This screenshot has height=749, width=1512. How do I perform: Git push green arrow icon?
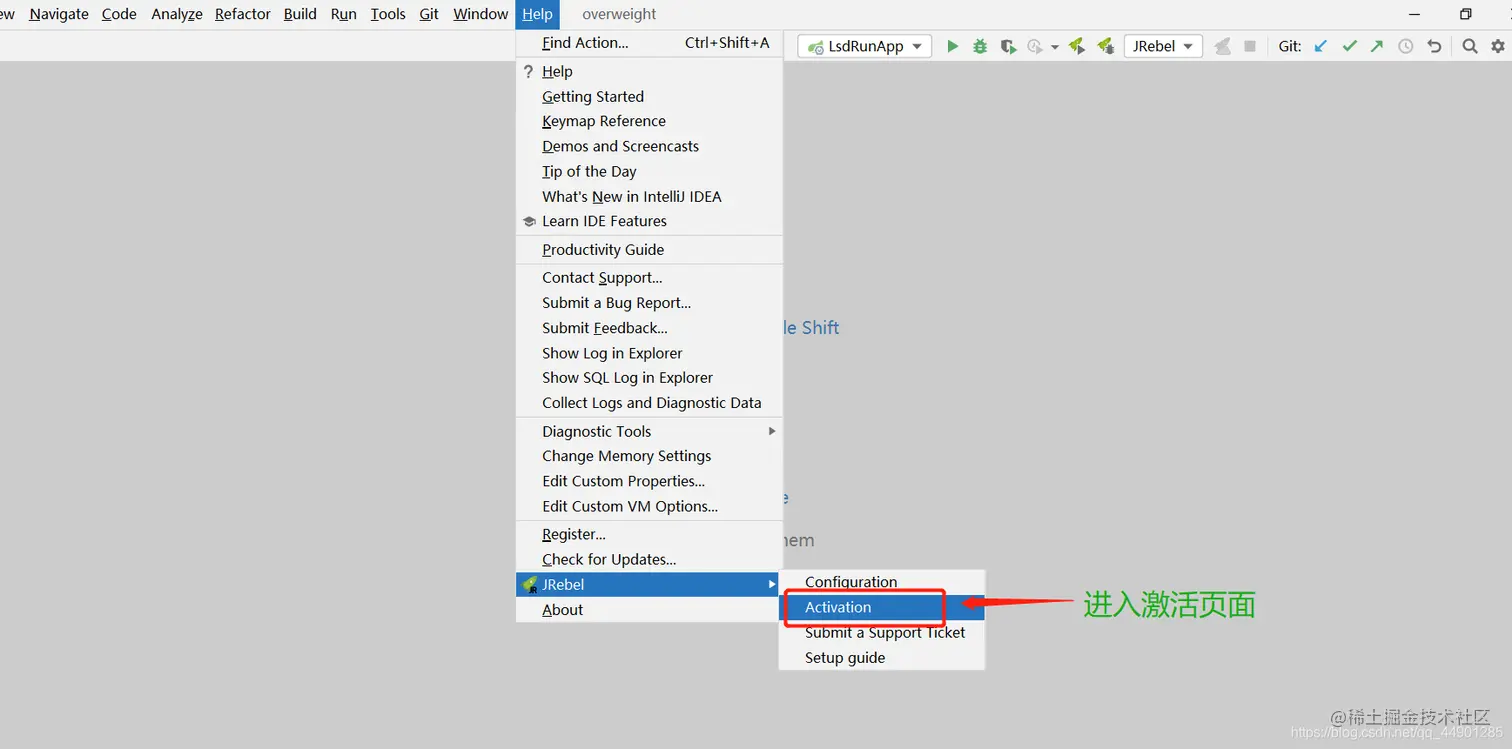pyautogui.click(x=1377, y=46)
